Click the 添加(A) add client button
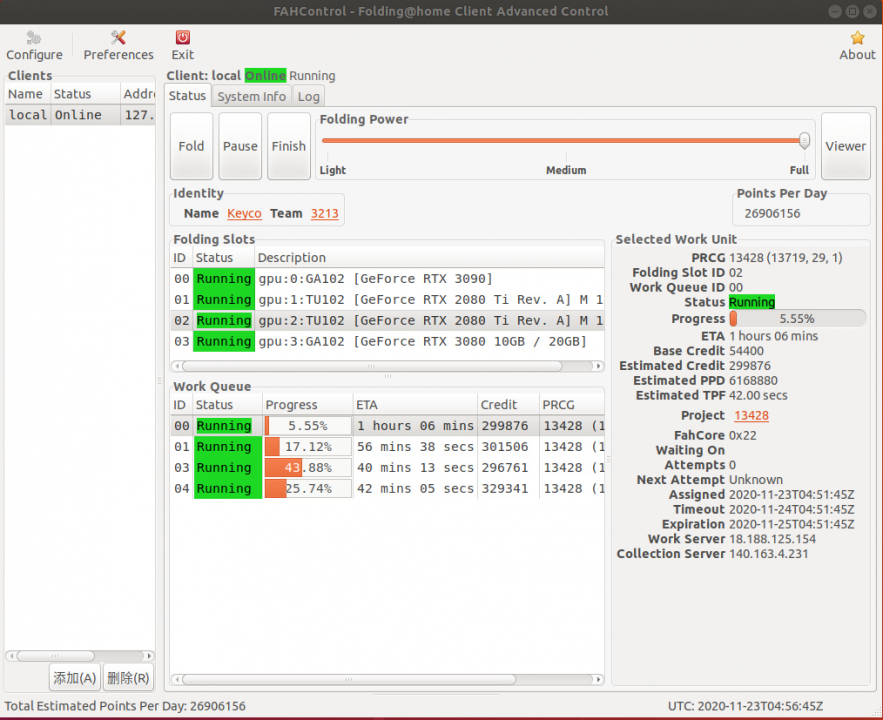Screen dimensions: 883x720 tap(74, 678)
